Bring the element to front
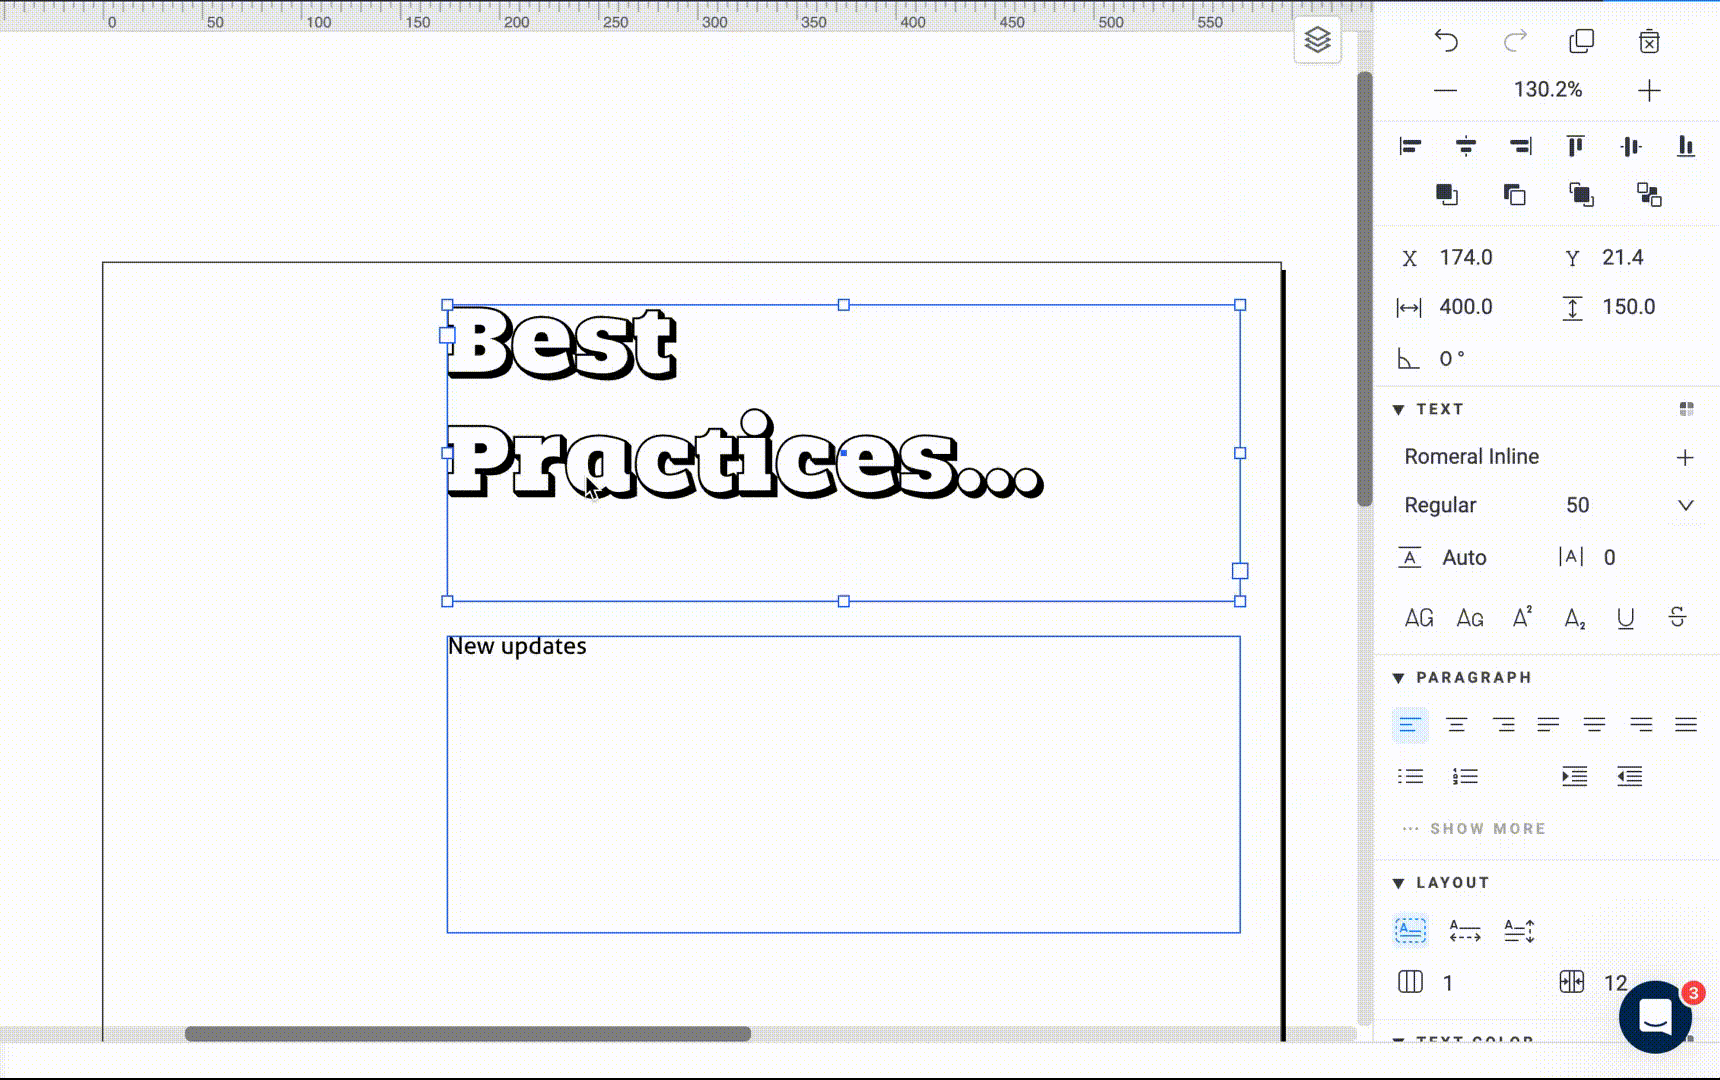The image size is (1720, 1080). [x=1446, y=194]
